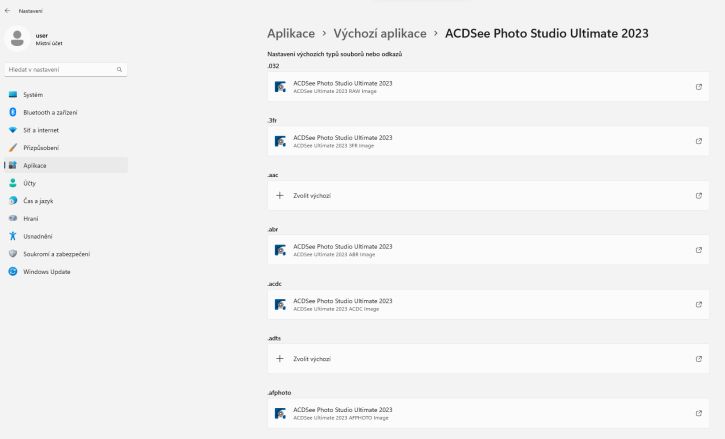Image resolution: width=725 pixels, height=439 pixels.
Task: Open Účty category
Action: [x=66, y=183]
